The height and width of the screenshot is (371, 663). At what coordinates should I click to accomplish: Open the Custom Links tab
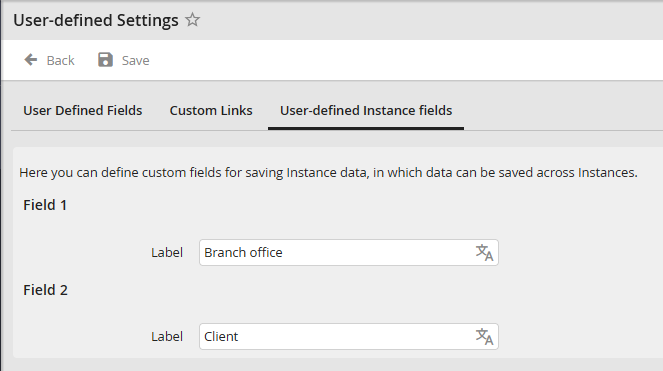pyautogui.click(x=211, y=111)
